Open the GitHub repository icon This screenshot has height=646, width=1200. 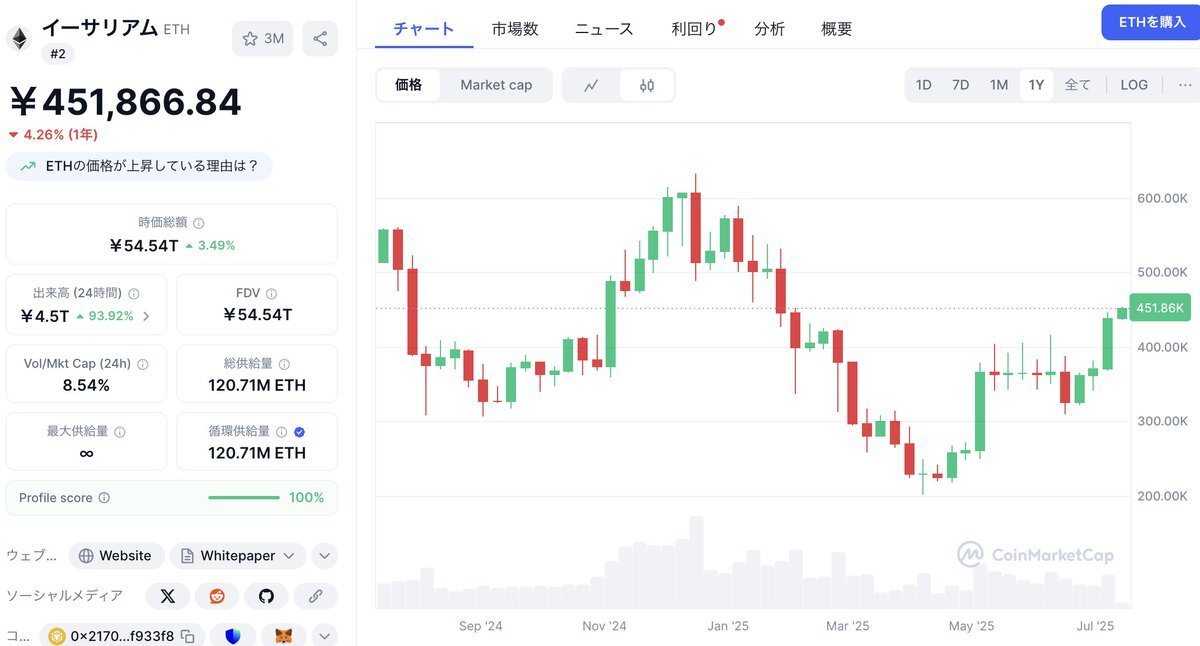266,596
